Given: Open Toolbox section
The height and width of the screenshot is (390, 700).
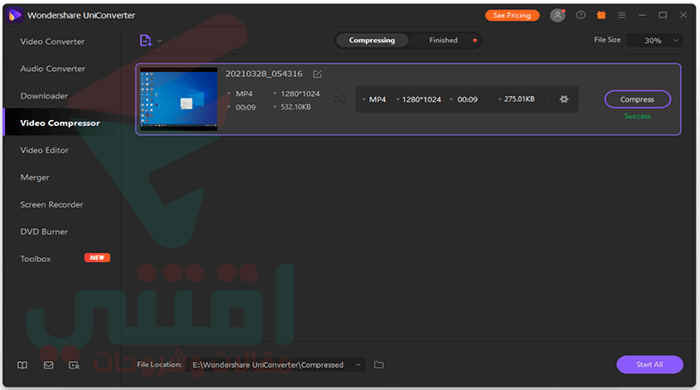Looking at the screenshot, I should [x=35, y=259].
